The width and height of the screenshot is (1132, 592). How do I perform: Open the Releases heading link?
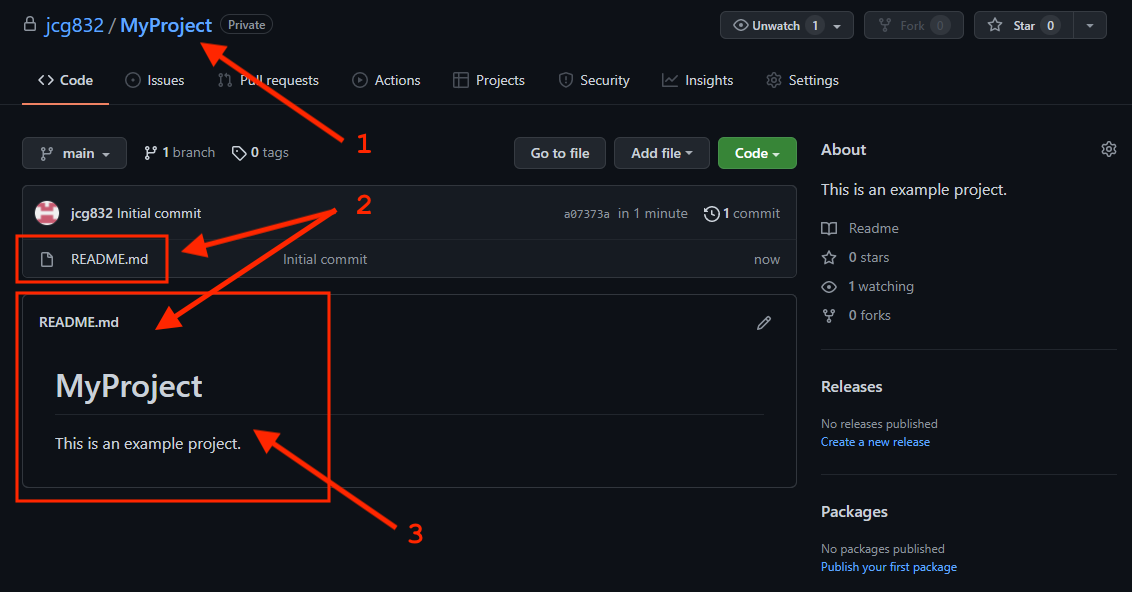coord(851,386)
